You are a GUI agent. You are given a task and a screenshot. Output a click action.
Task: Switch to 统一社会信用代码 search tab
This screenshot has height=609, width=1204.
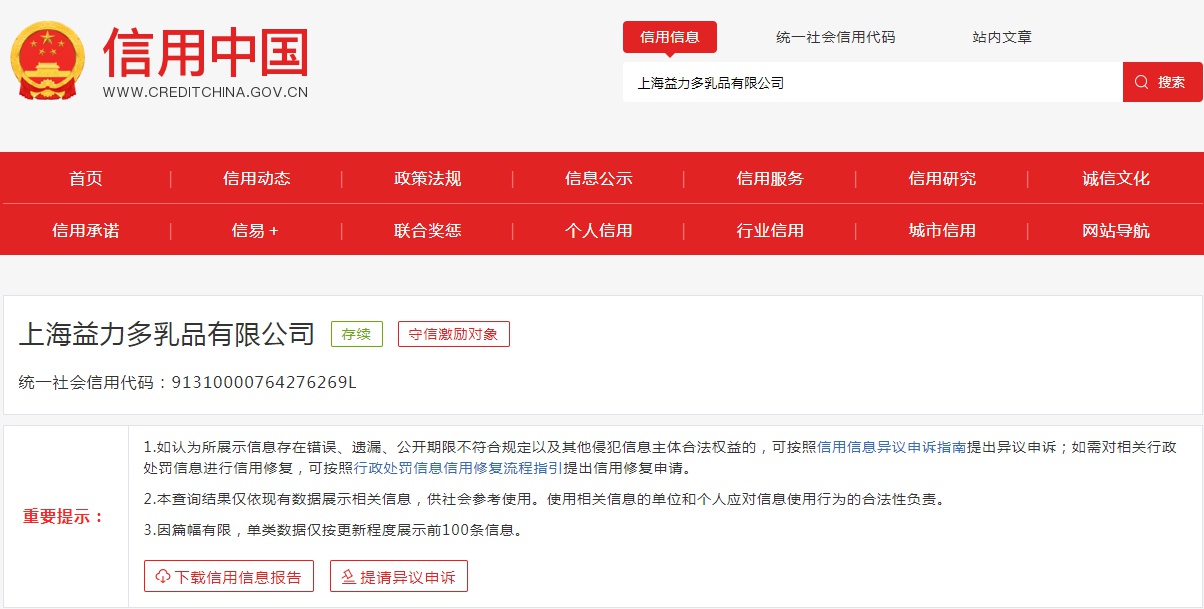coord(835,37)
